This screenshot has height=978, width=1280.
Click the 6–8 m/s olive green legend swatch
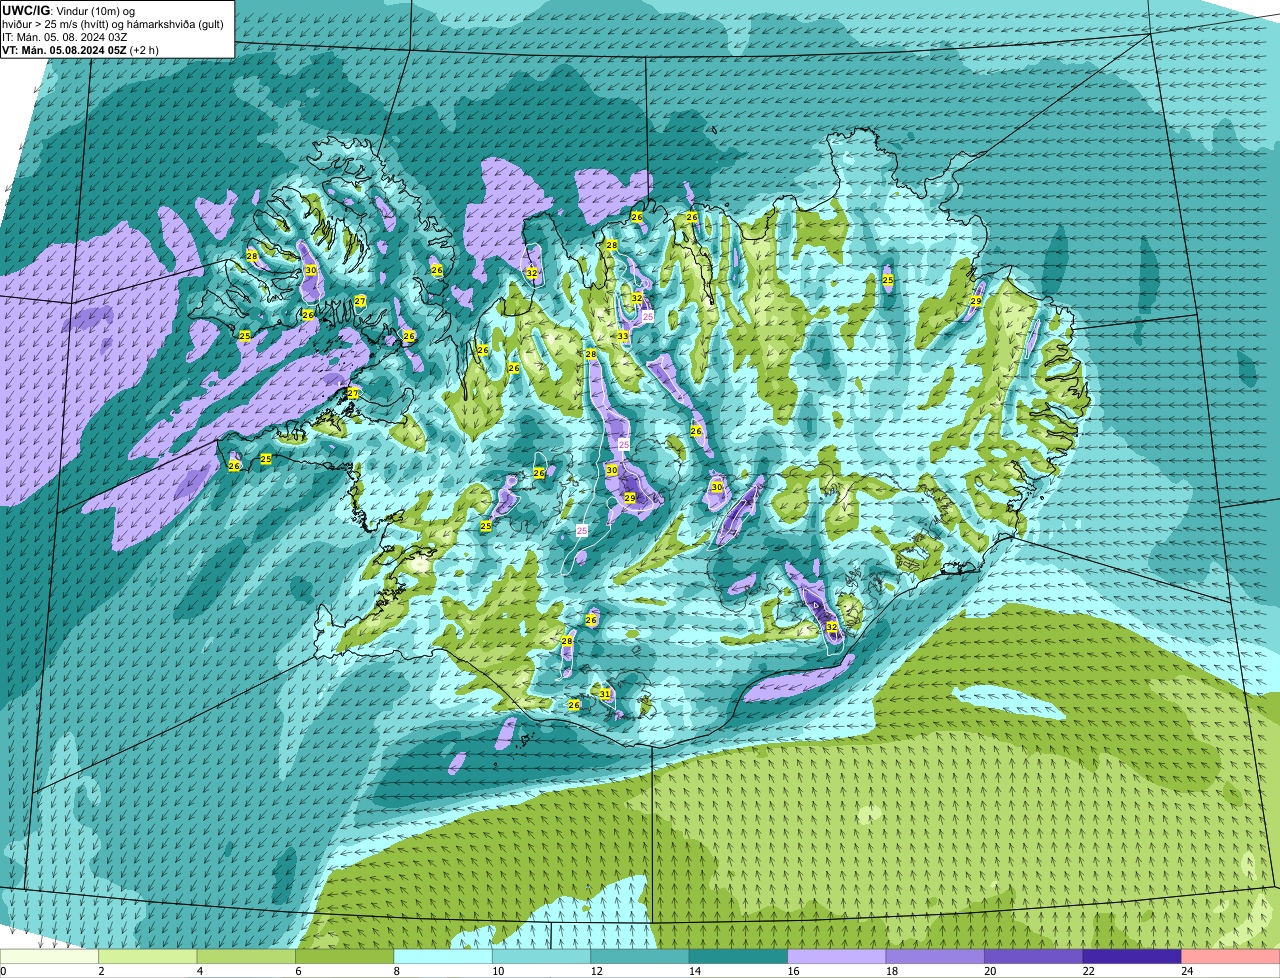point(346,956)
